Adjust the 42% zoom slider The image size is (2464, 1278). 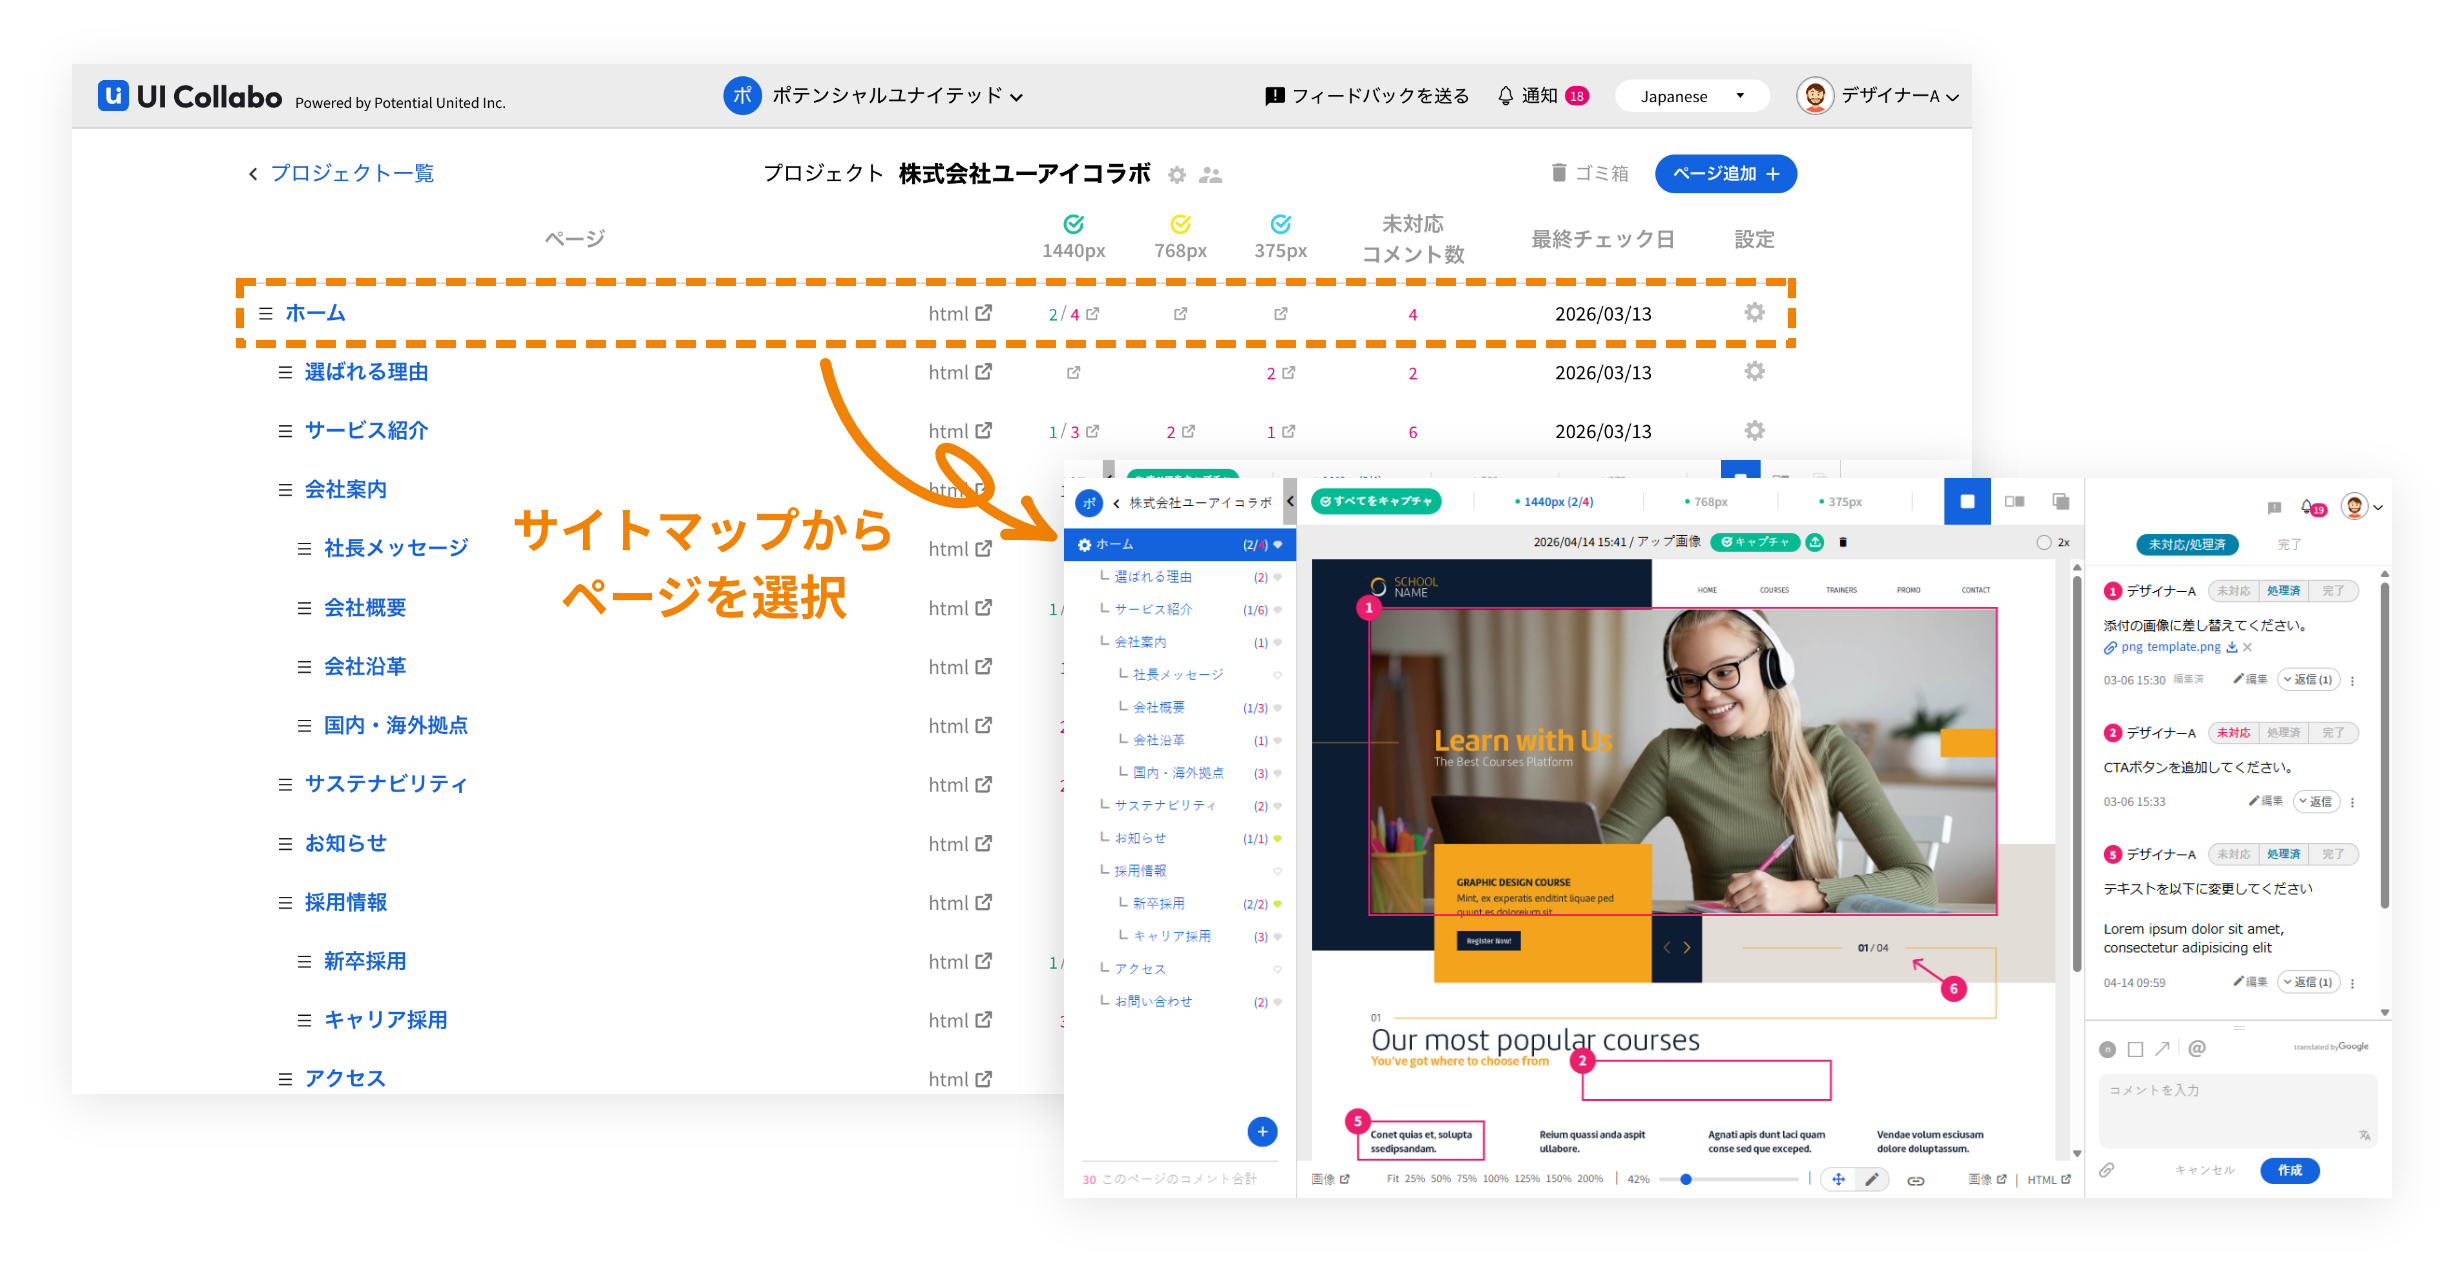tap(1687, 1180)
